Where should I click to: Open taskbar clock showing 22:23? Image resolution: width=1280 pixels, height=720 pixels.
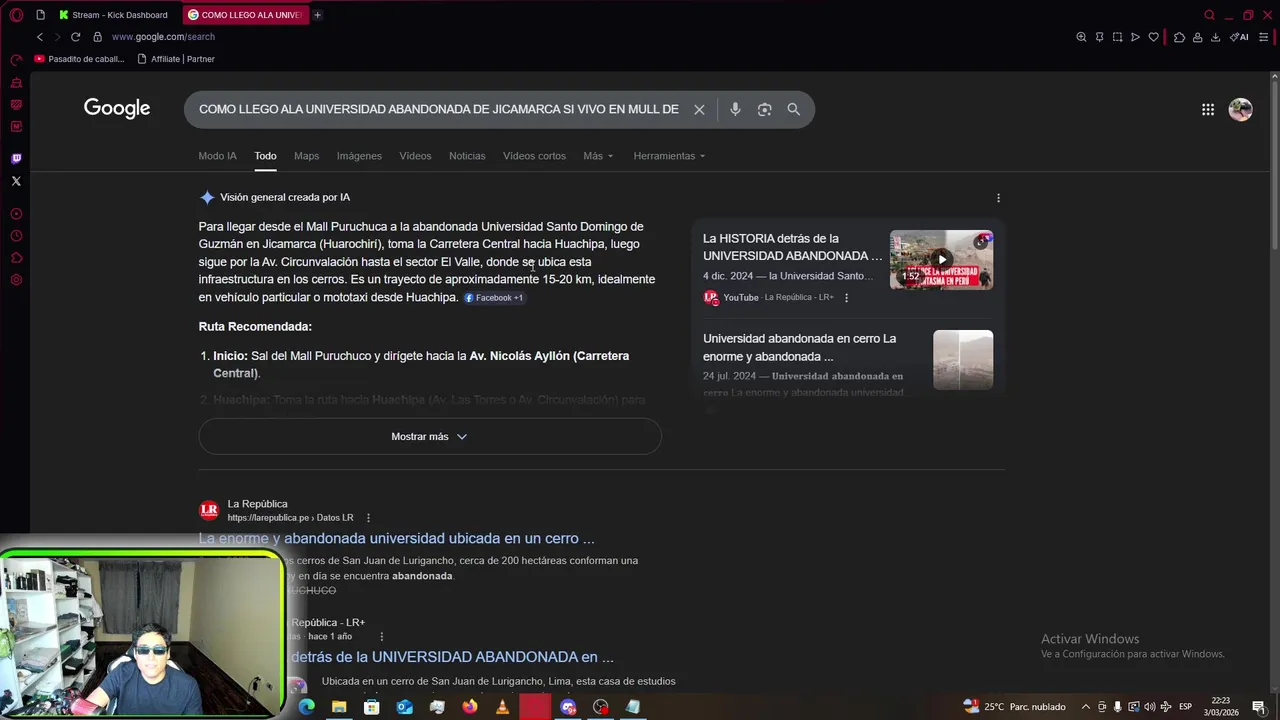(x=1221, y=707)
